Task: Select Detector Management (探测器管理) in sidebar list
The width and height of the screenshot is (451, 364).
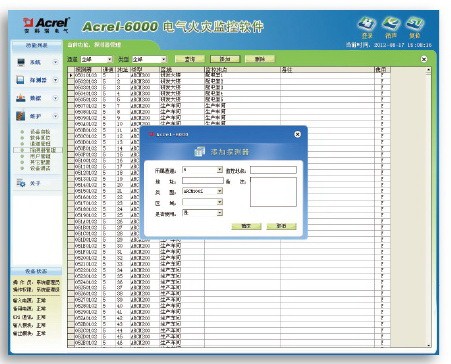Action: [43, 150]
